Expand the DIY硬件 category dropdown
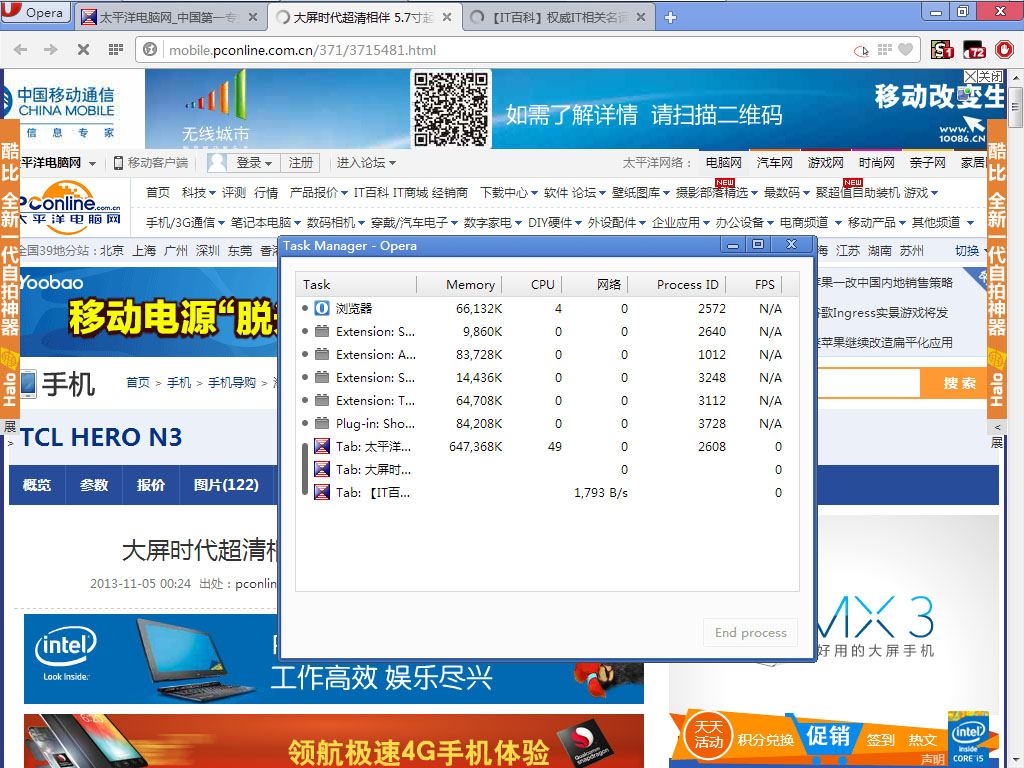Viewport: 1024px width, 768px height. (554, 223)
